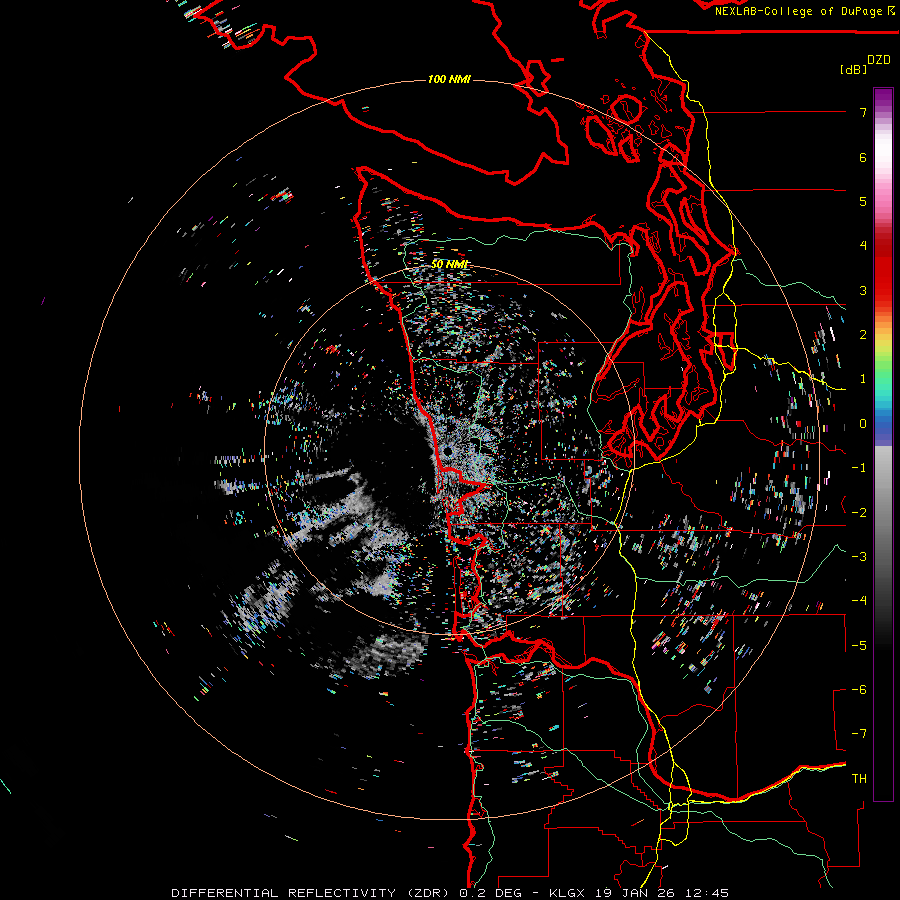Click the -6 value on the scale
Image resolution: width=900 pixels, height=900 pixels.
859,690
